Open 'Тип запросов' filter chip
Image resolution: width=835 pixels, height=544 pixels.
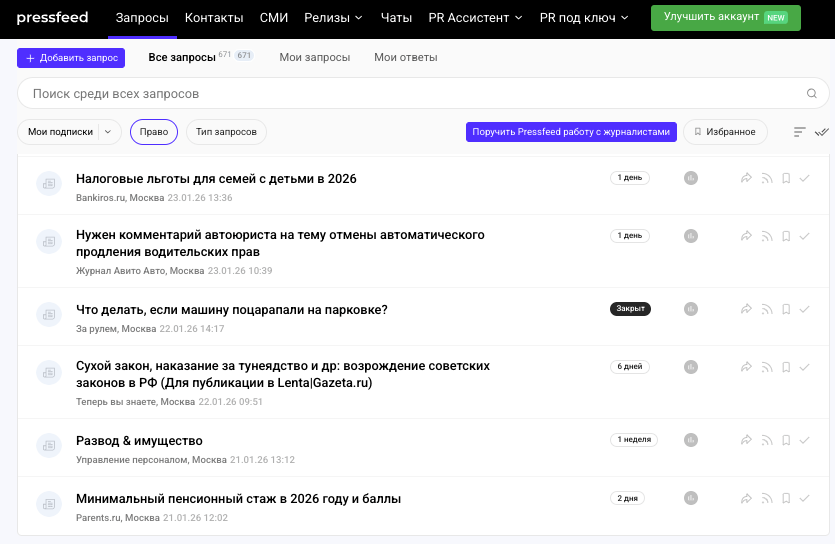[226, 132]
